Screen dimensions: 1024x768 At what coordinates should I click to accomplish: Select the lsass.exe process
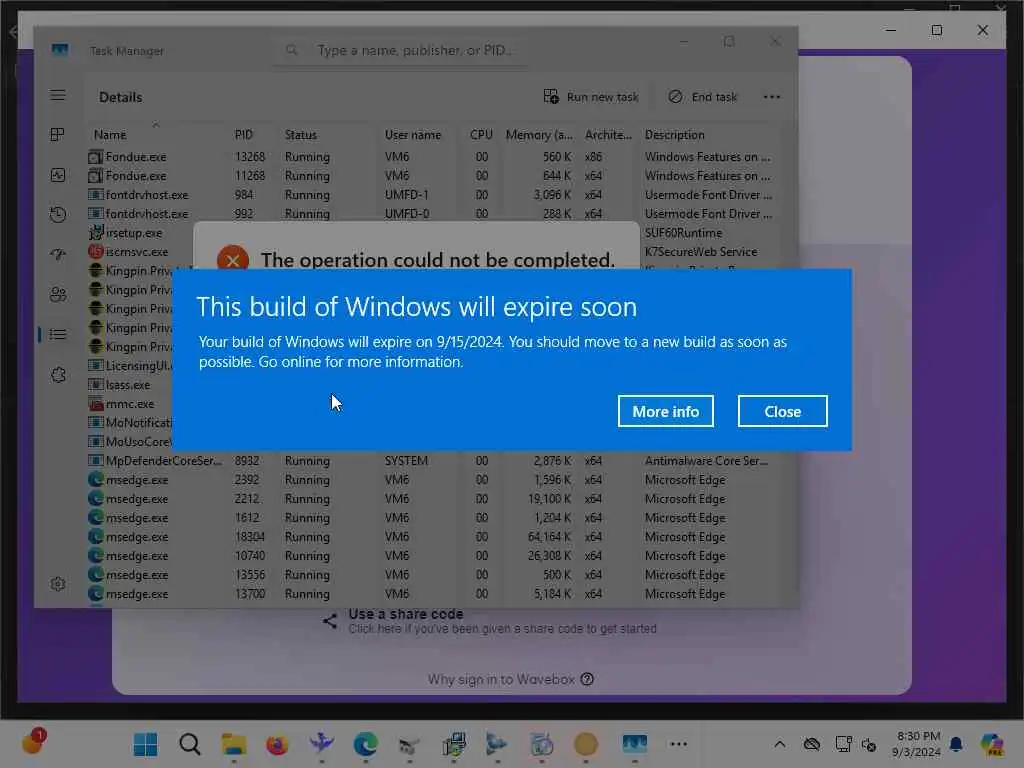point(128,385)
